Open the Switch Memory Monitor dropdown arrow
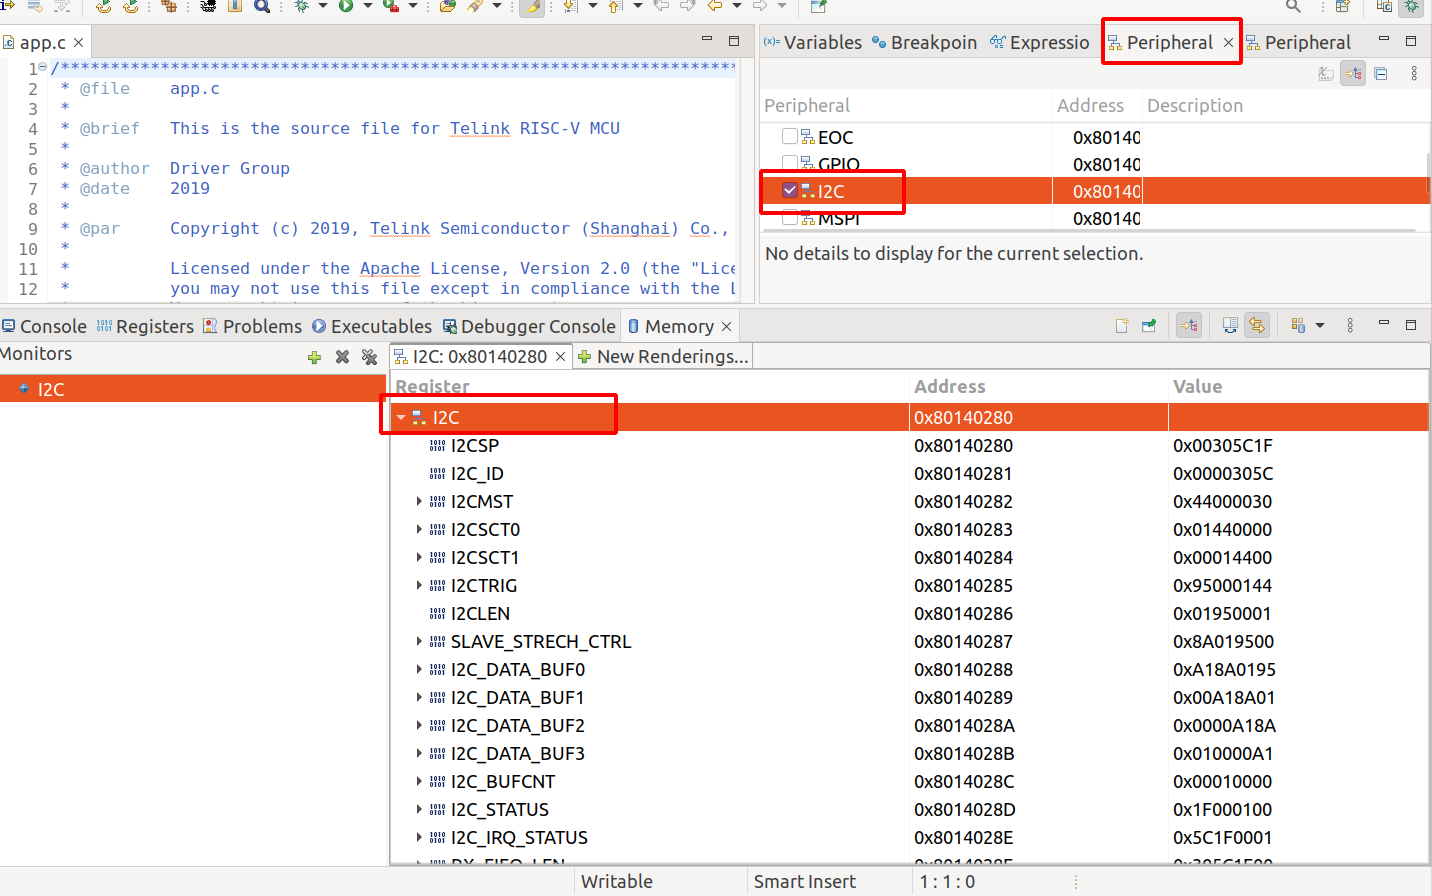Image resolution: width=1432 pixels, height=896 pixels. (x=1320, y=326)
